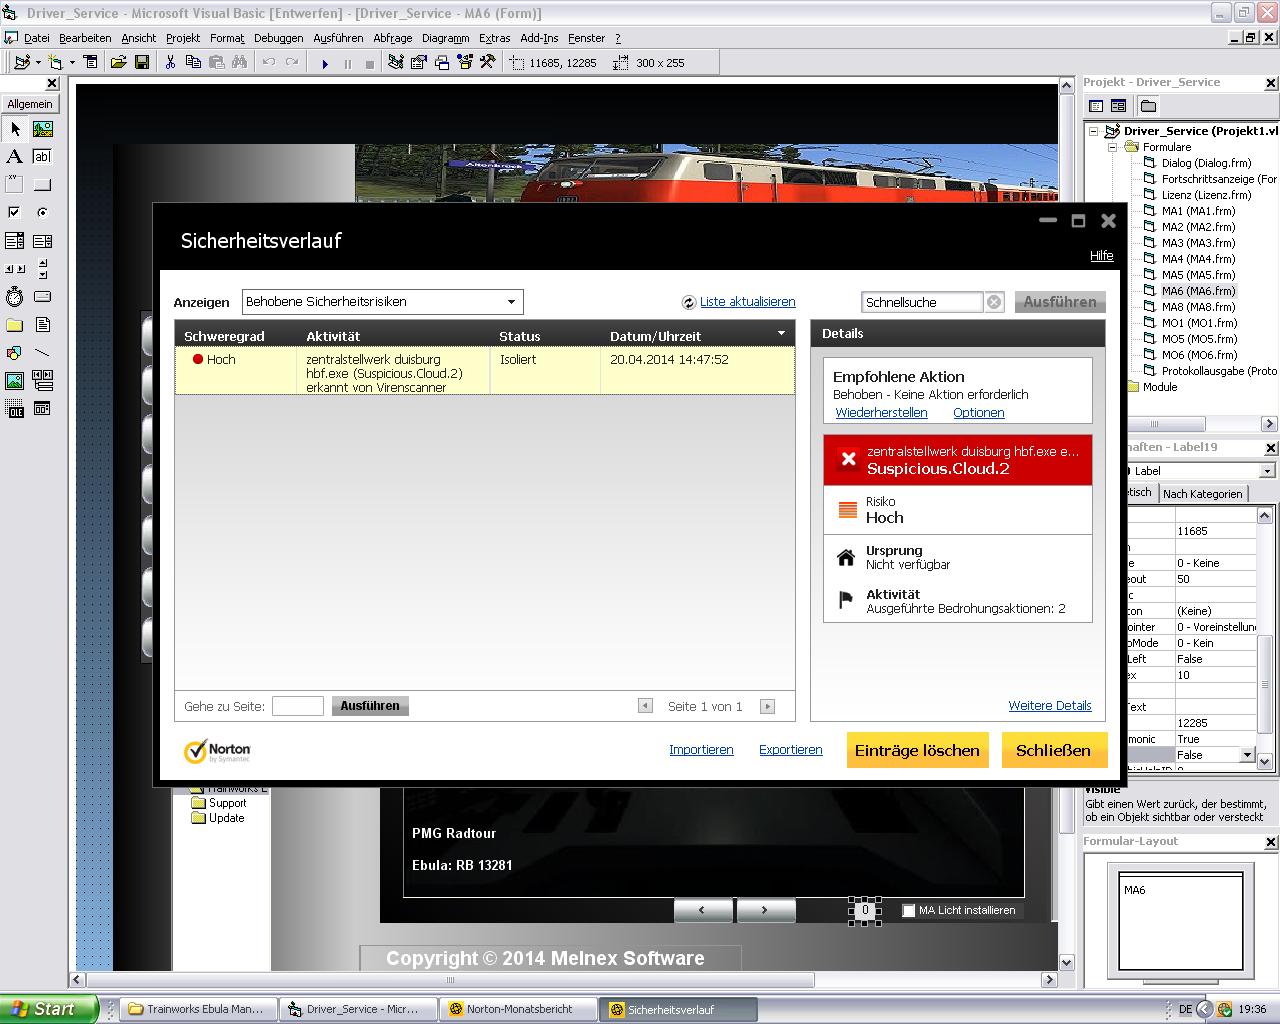Select the OptionButton control in toolbox
Screen dimensions: 1280x1024
pyautogui.click(x=42, y=212)
